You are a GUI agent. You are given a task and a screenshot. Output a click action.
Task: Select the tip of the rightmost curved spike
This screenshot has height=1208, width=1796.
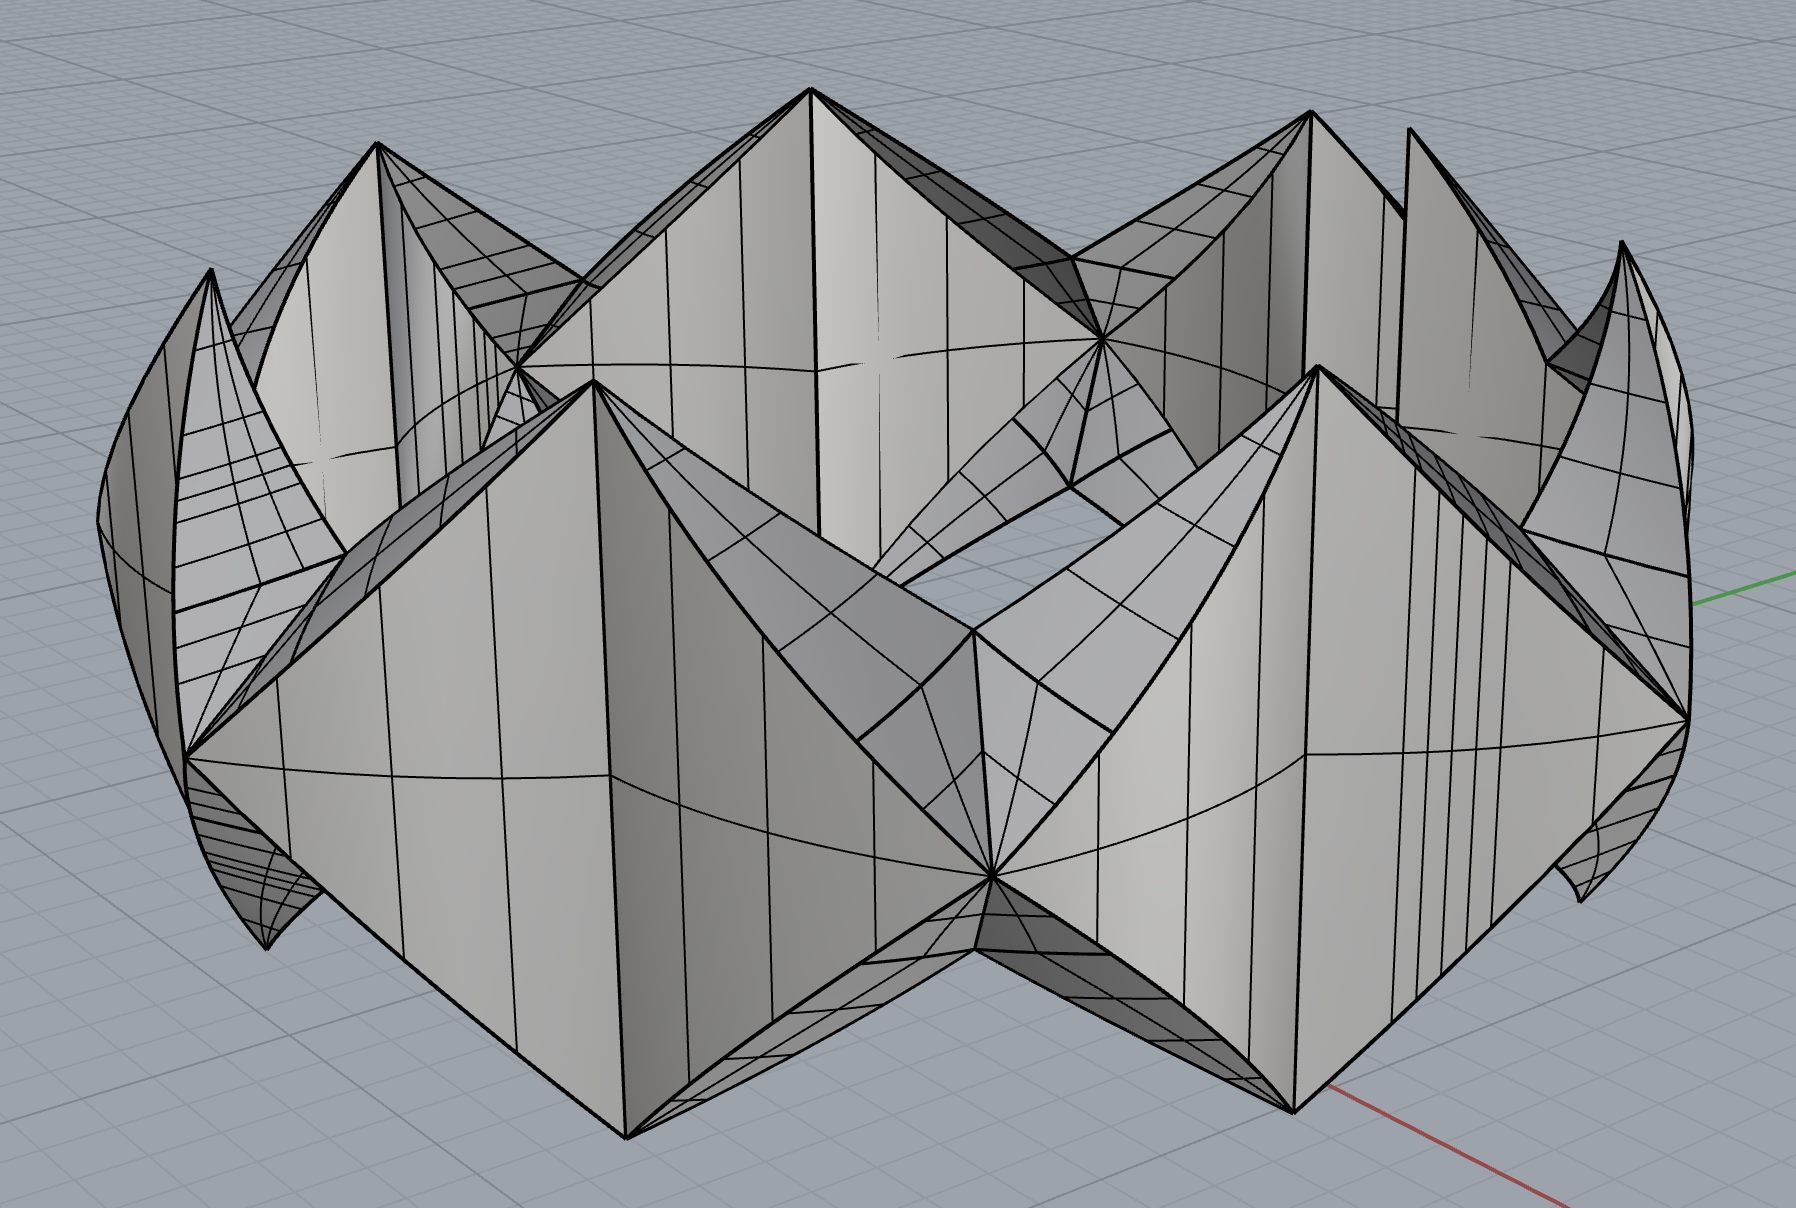(x=1621, y=243)
